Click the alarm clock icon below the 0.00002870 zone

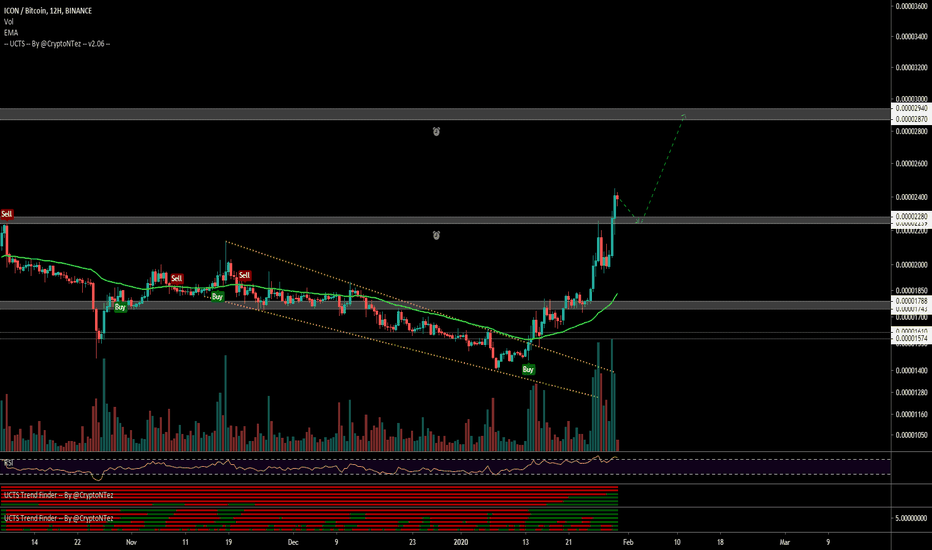[436, 131]
